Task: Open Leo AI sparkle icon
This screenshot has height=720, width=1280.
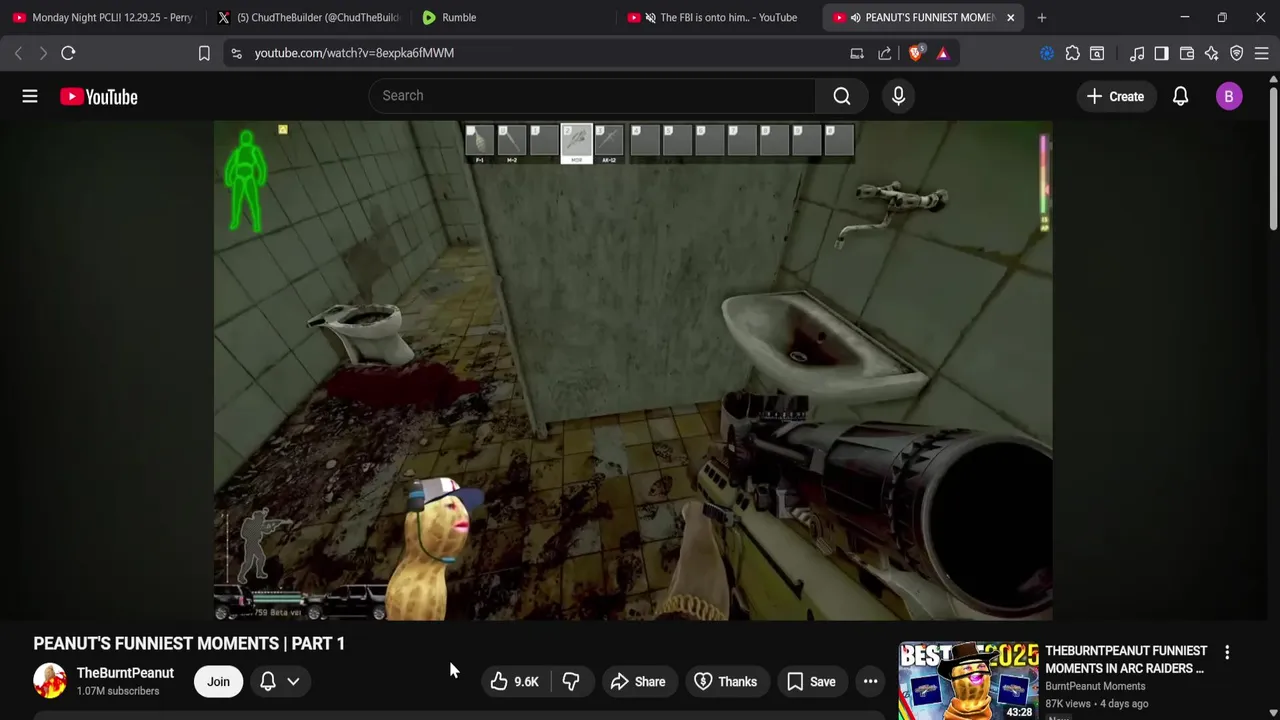Action: (1212, 53)
